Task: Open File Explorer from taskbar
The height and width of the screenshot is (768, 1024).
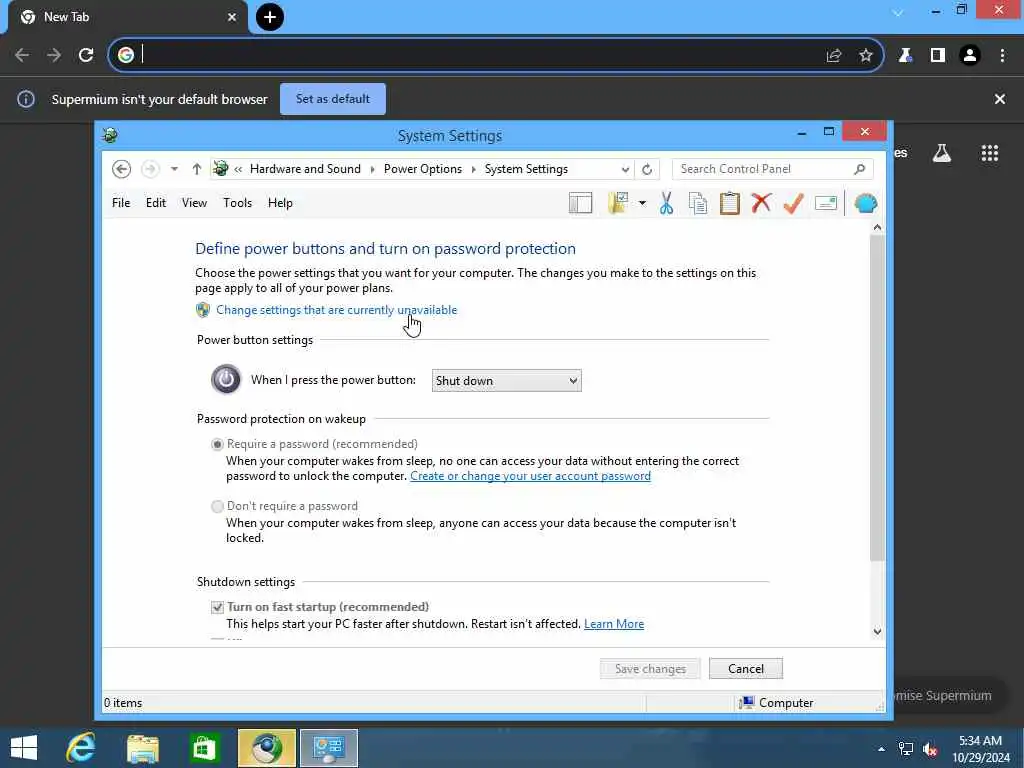Action: click(x=143, y=748)
